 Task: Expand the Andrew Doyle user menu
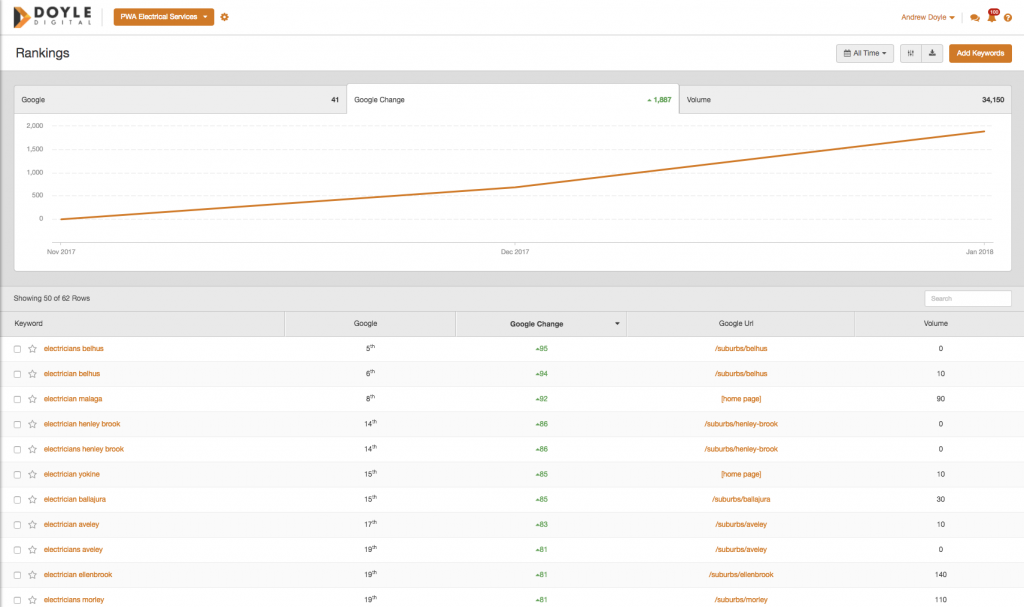pos(928,17)
